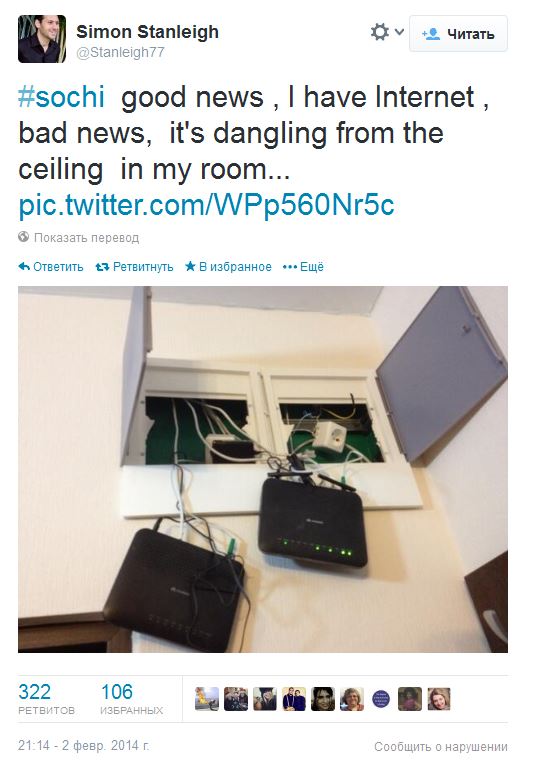Open Simon Stanleigh's profile avatar
Image resolution: width=538 pixels, height=762 pixels.
tap(42, 39)
